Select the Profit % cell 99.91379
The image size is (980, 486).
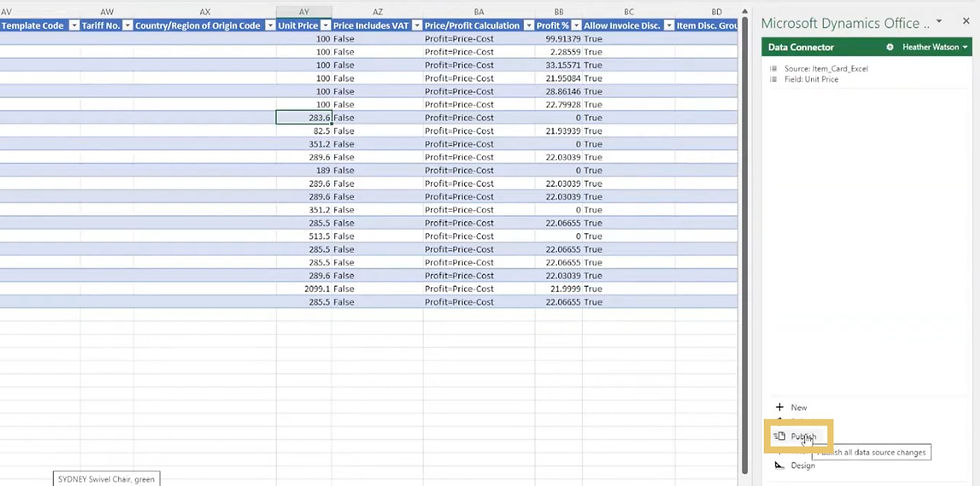tap(559, 39)
